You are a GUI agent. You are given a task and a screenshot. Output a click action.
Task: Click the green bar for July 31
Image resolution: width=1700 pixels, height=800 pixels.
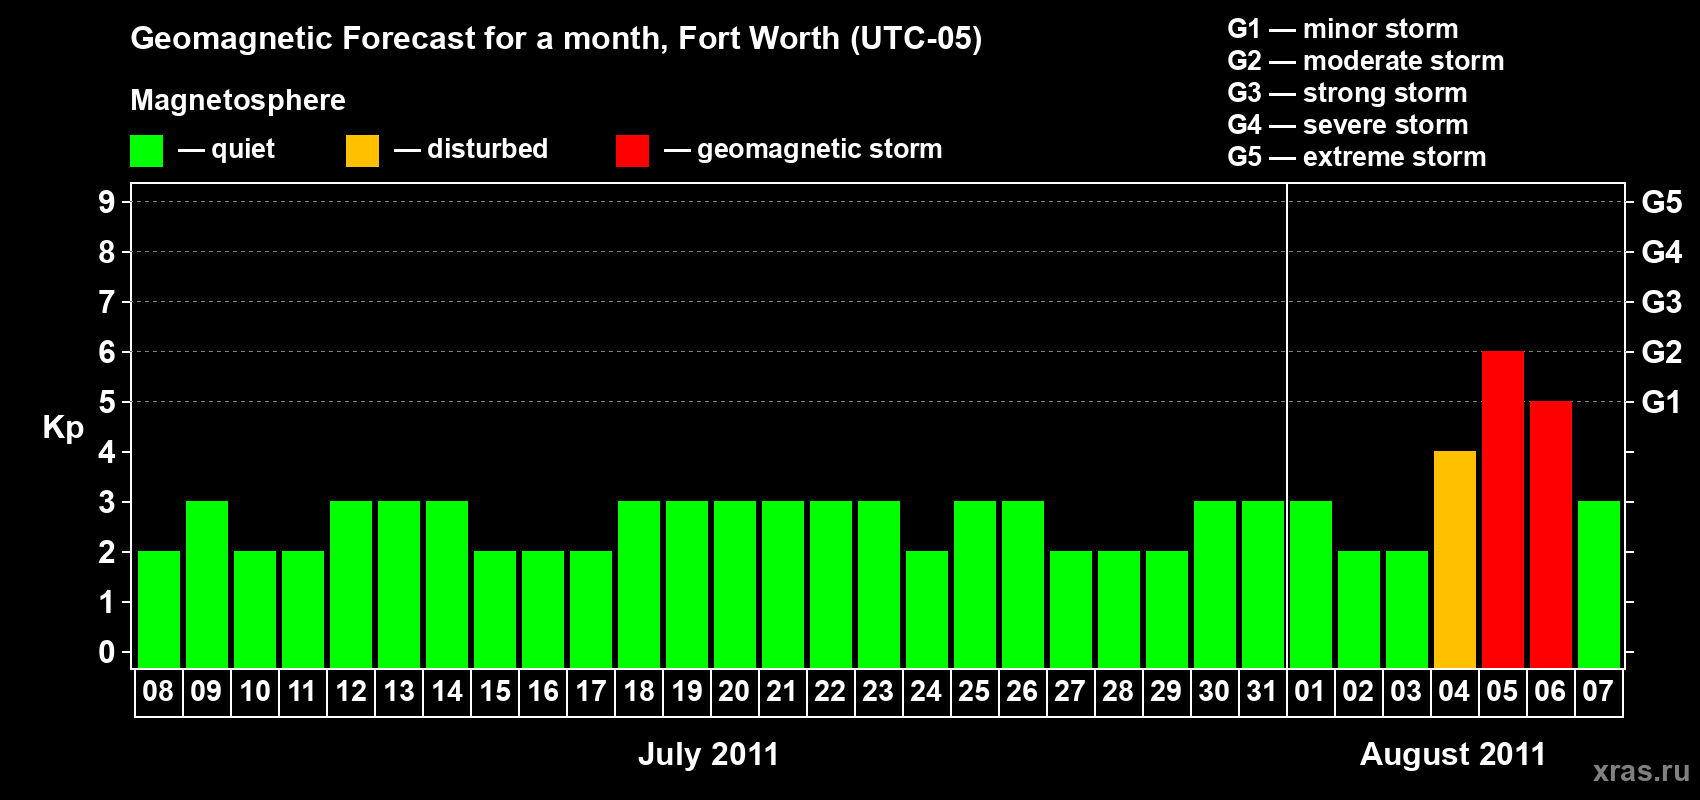coord(1263,584)
